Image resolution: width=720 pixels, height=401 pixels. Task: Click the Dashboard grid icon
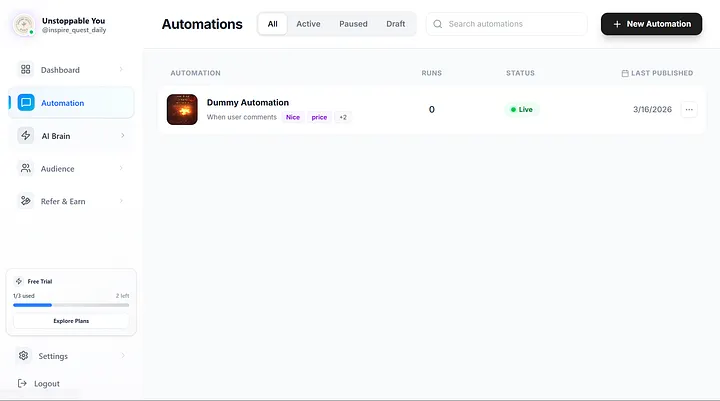pos(26,69)
